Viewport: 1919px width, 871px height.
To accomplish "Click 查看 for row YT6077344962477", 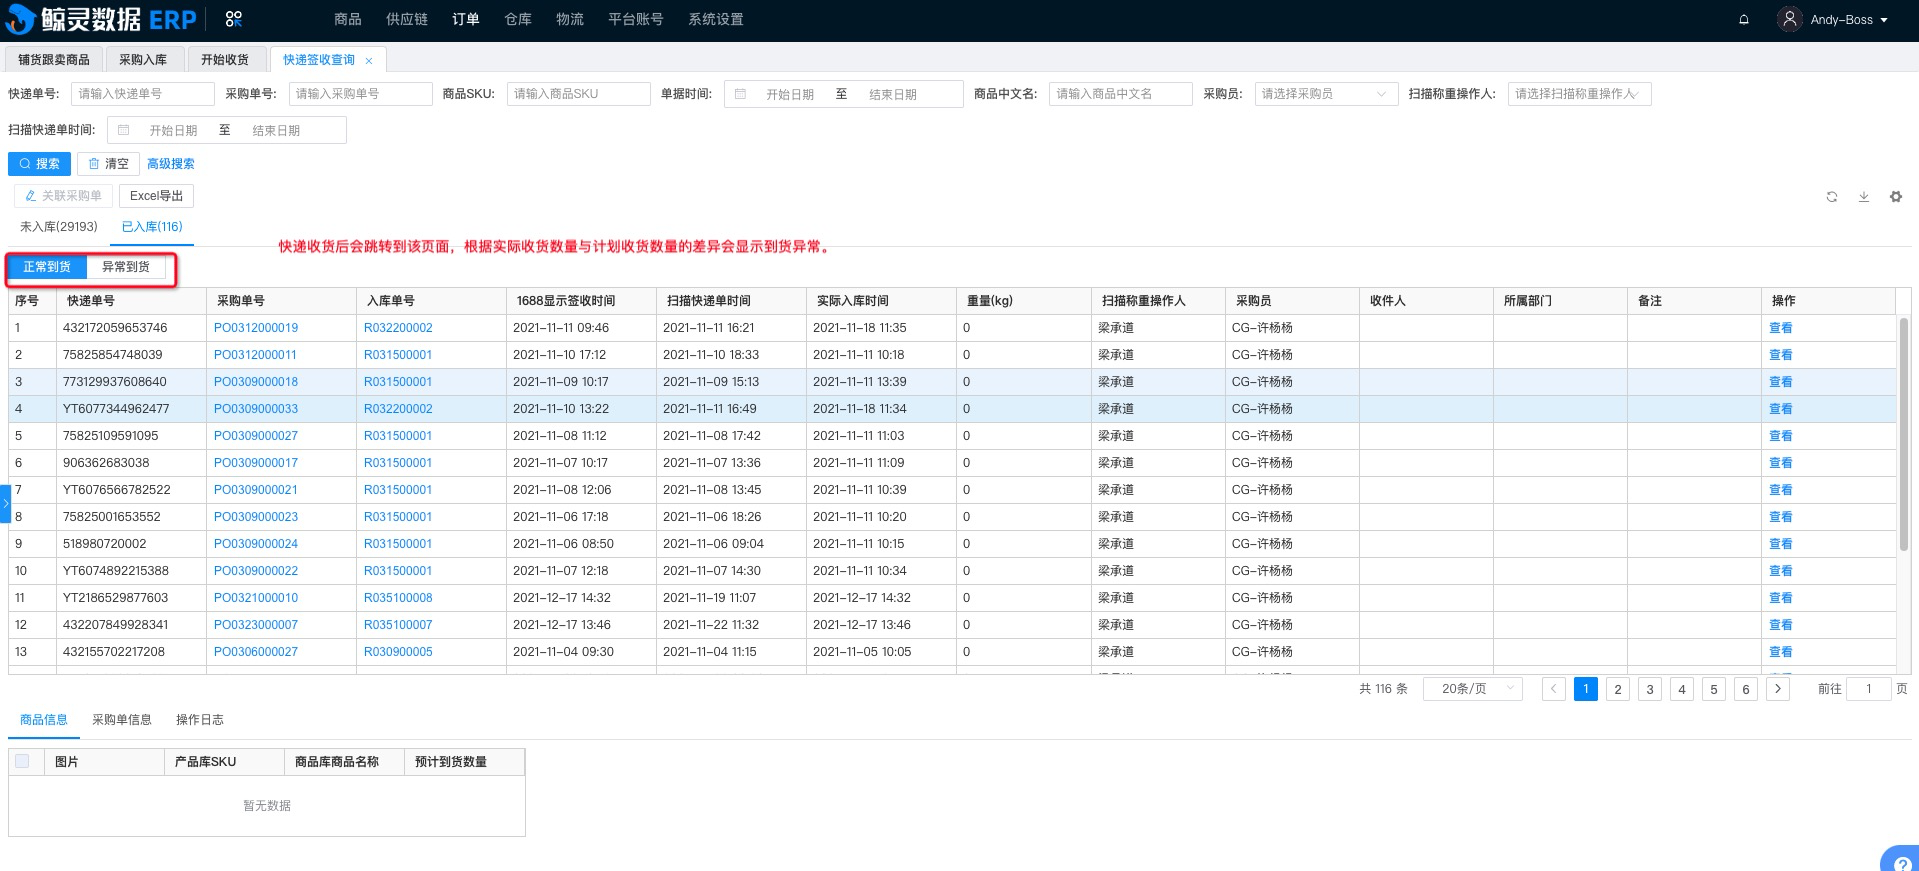I will 1780,409.
